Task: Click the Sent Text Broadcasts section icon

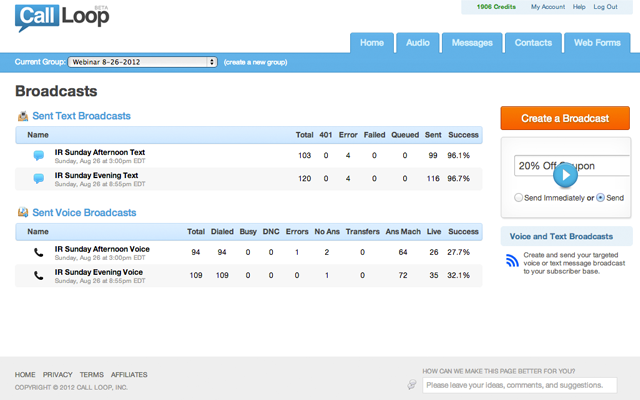Action: 23,116
